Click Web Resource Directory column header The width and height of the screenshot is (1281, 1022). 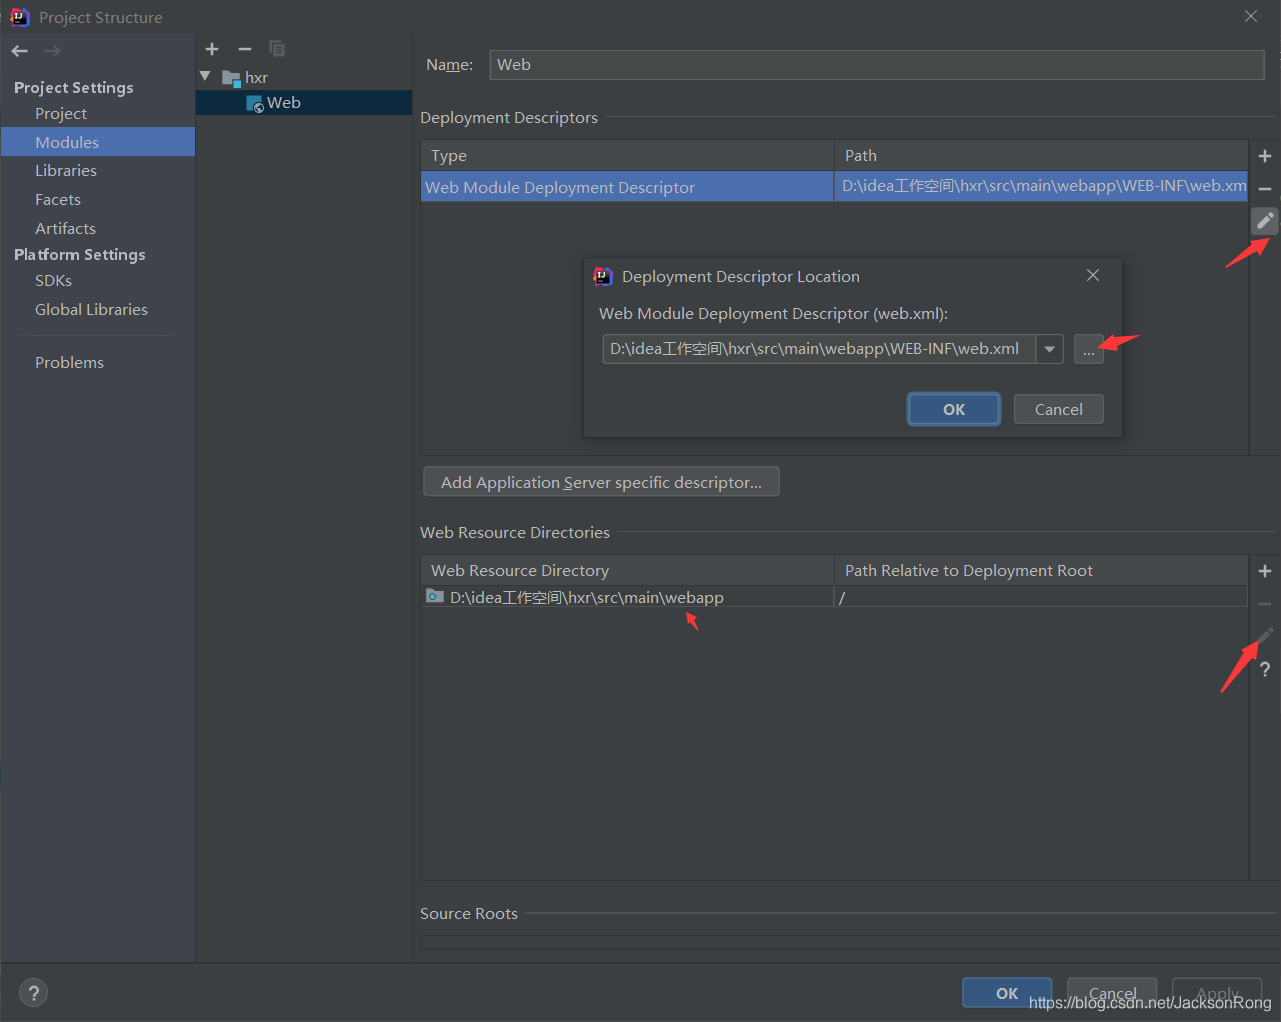pos(627,571)
